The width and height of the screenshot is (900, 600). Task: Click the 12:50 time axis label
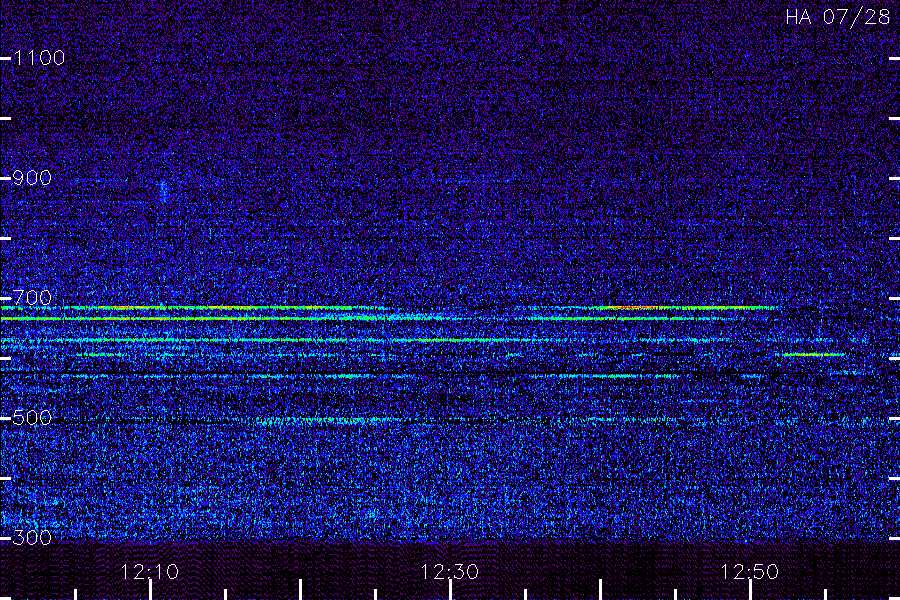tap(750, 571)
